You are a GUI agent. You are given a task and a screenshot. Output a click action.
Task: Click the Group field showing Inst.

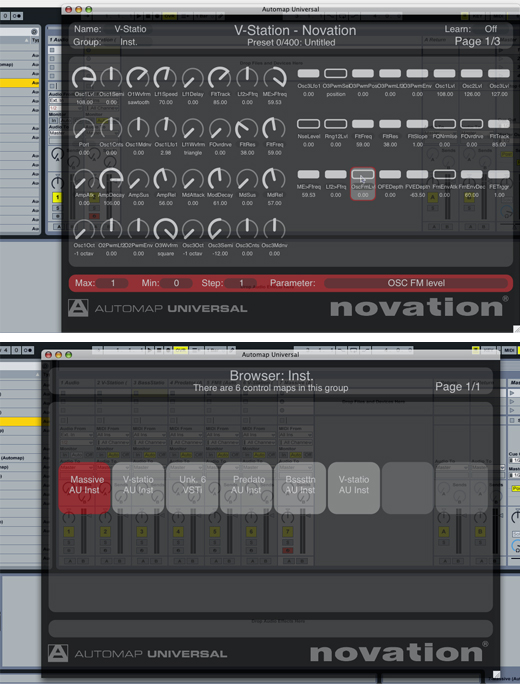[x=129, y=42]
